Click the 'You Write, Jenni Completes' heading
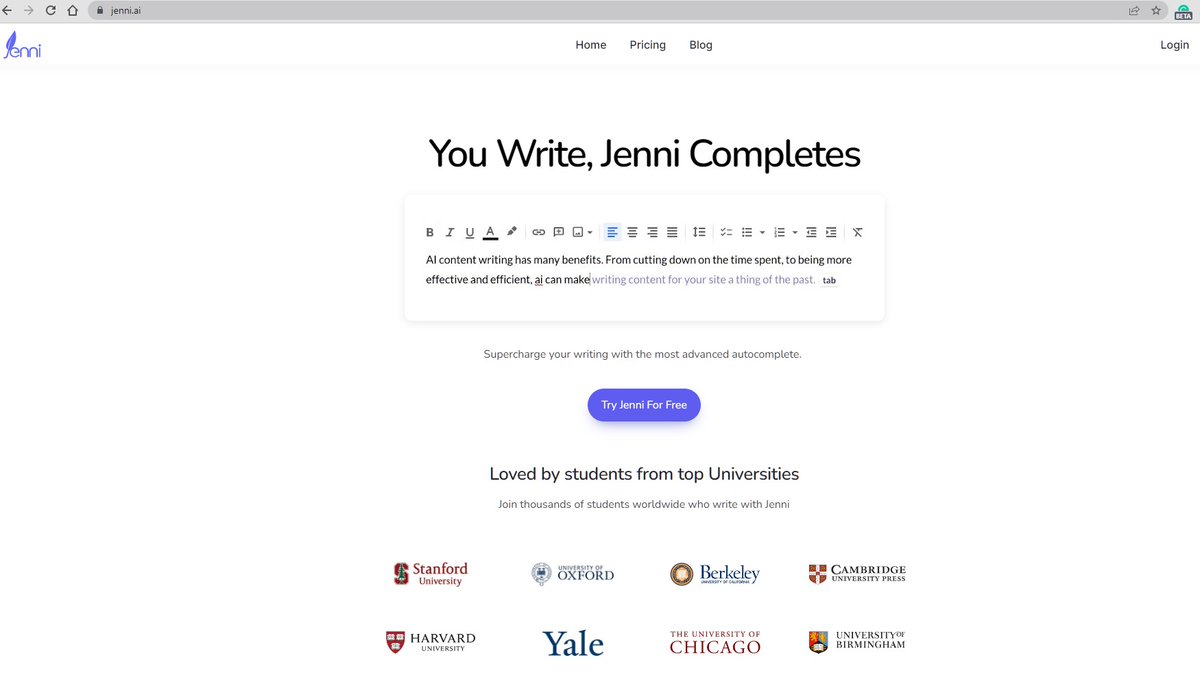 coord(644,154)
